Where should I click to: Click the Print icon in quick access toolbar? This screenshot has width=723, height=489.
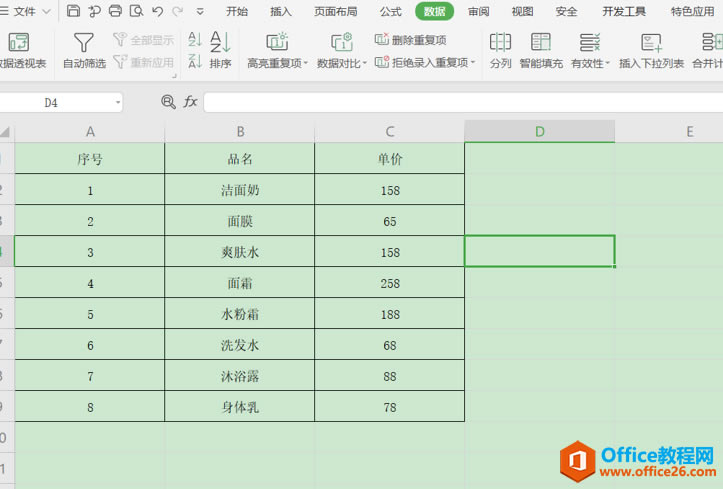pyautogui.click(x=115, y=11)
